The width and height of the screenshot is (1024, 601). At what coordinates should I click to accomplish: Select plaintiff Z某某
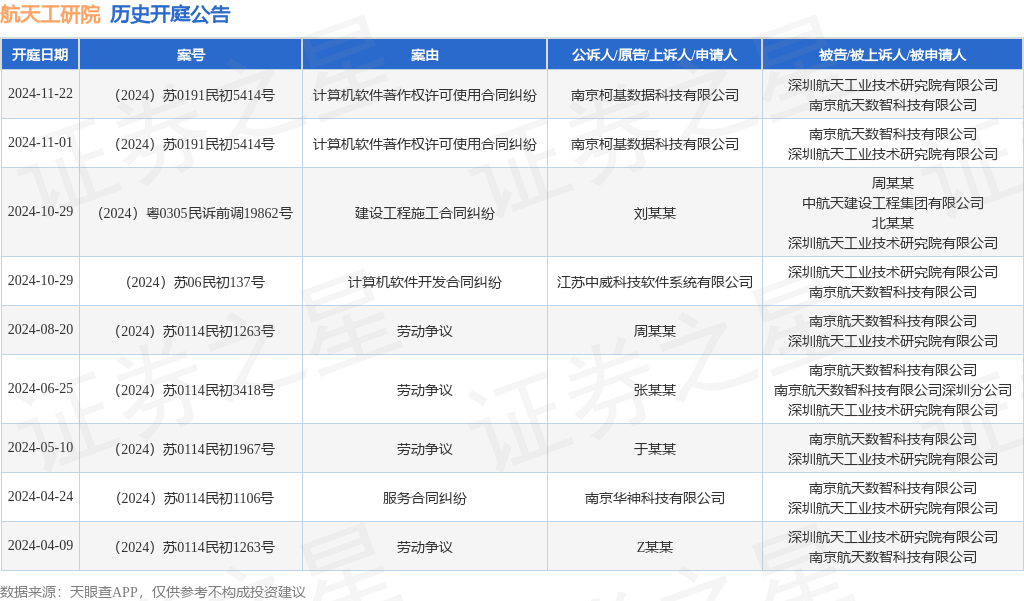coord(654,547)
